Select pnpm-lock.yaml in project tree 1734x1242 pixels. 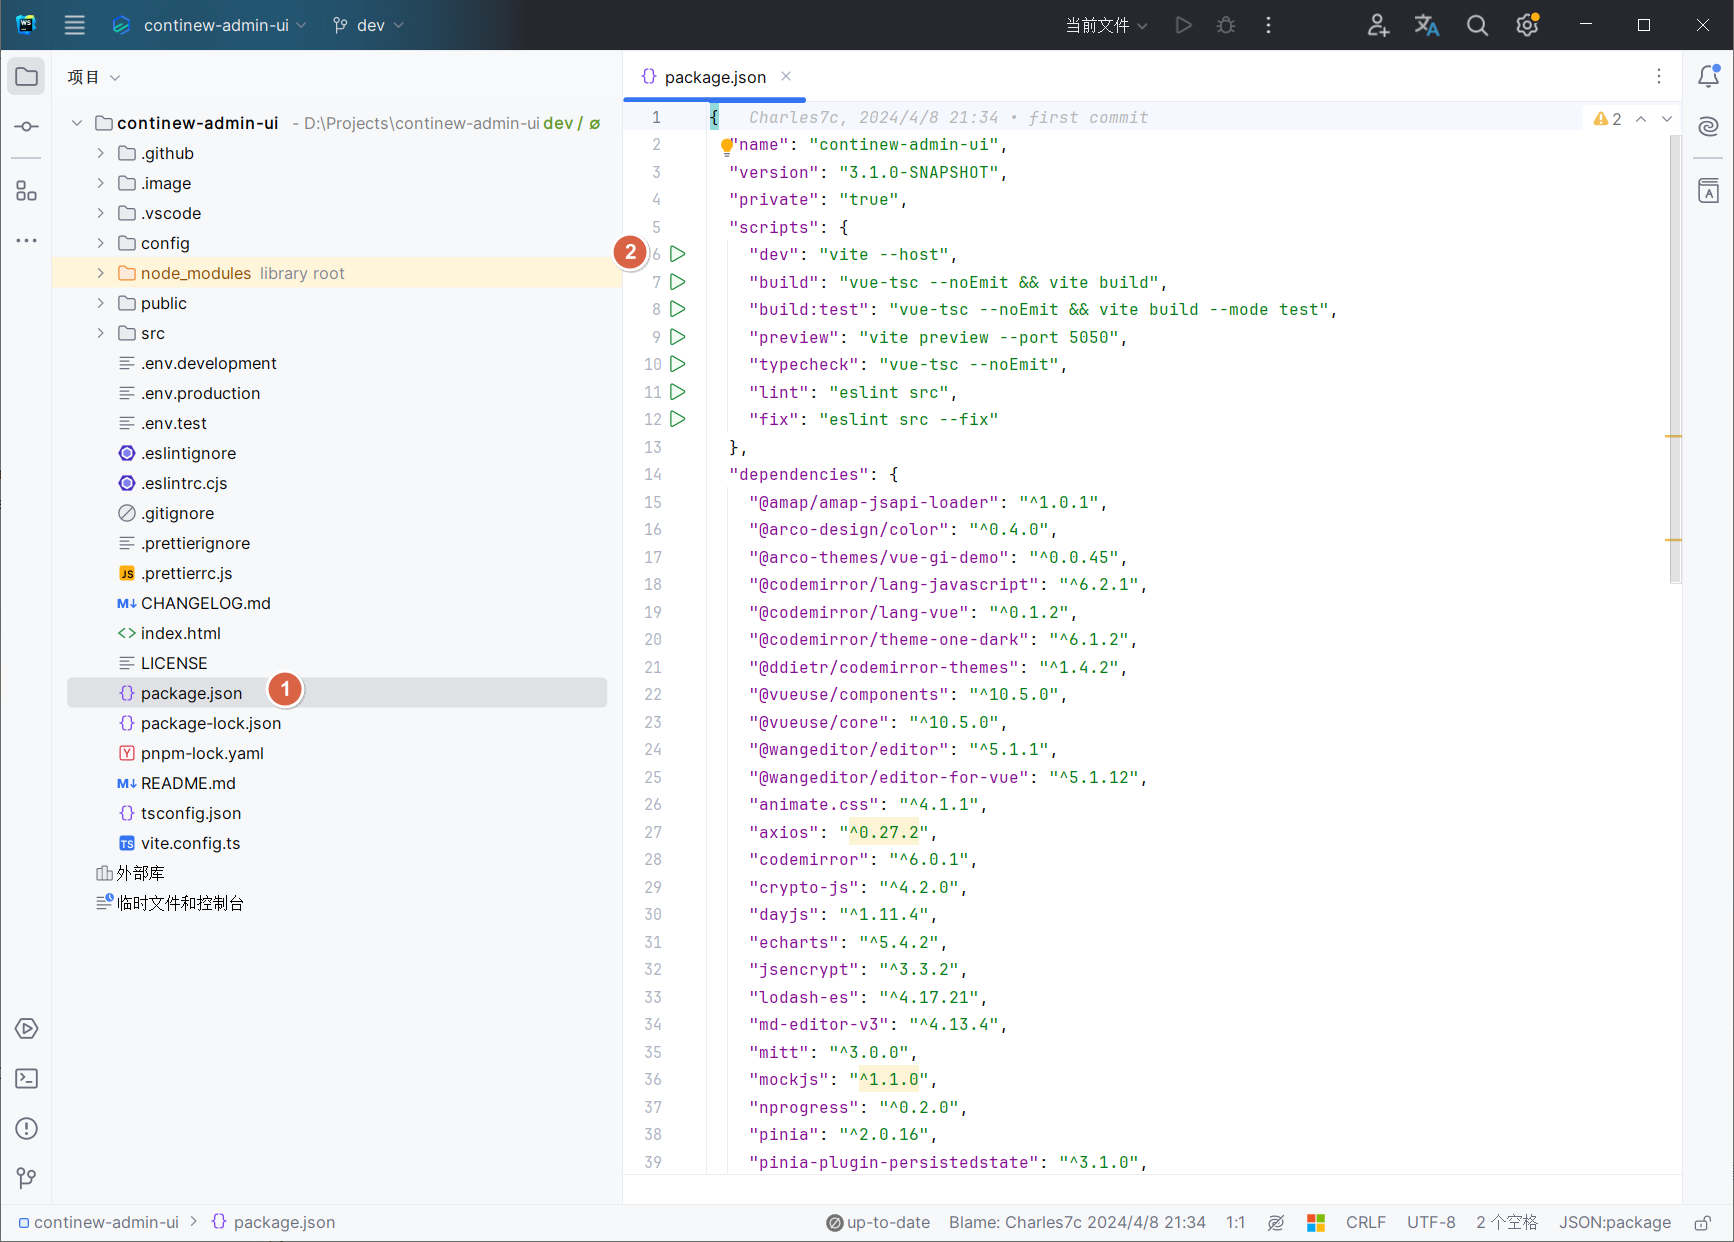click(x=202, y=753)
